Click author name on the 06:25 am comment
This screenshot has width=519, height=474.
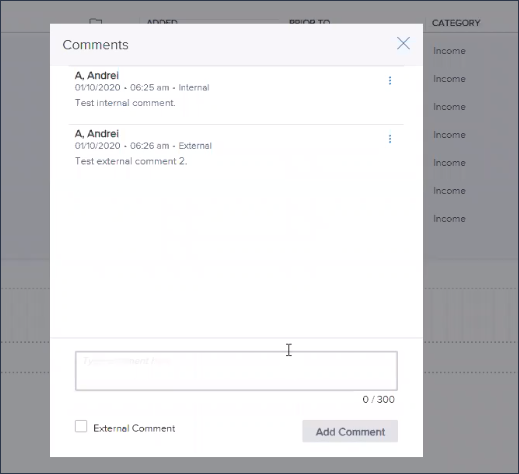[97, 76]
